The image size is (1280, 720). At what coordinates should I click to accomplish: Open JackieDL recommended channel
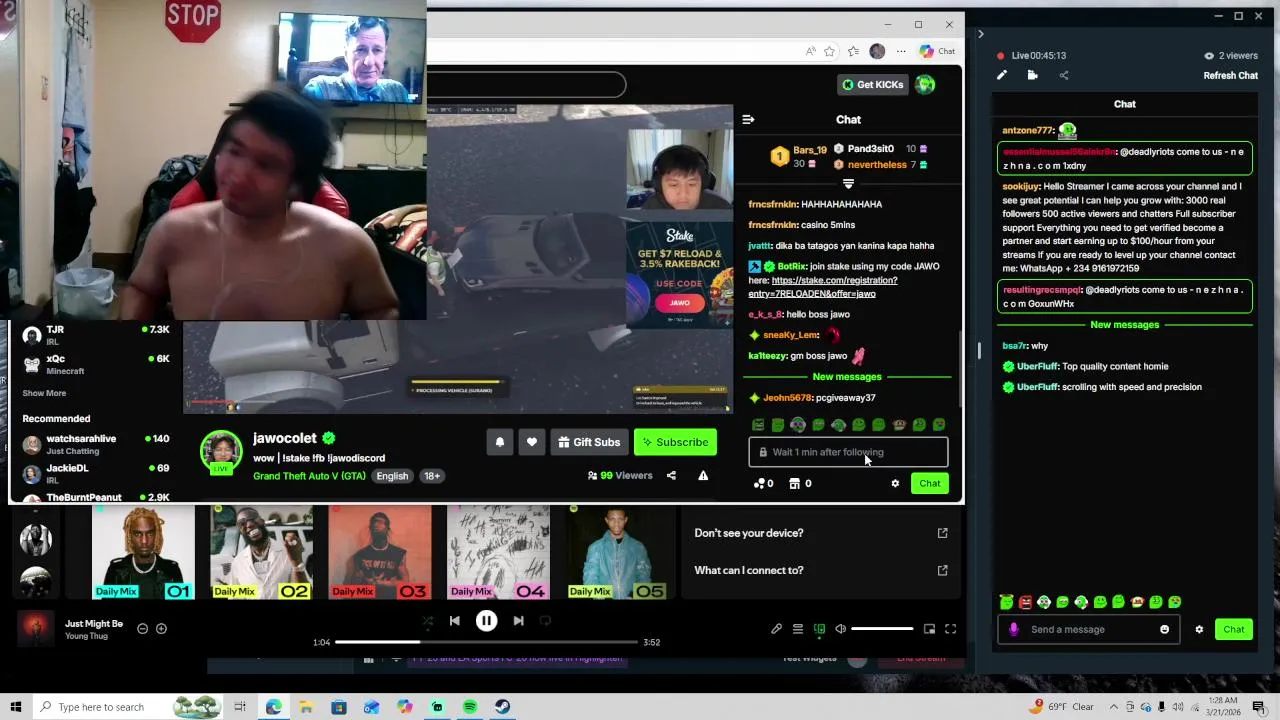(x=96, y=473)
